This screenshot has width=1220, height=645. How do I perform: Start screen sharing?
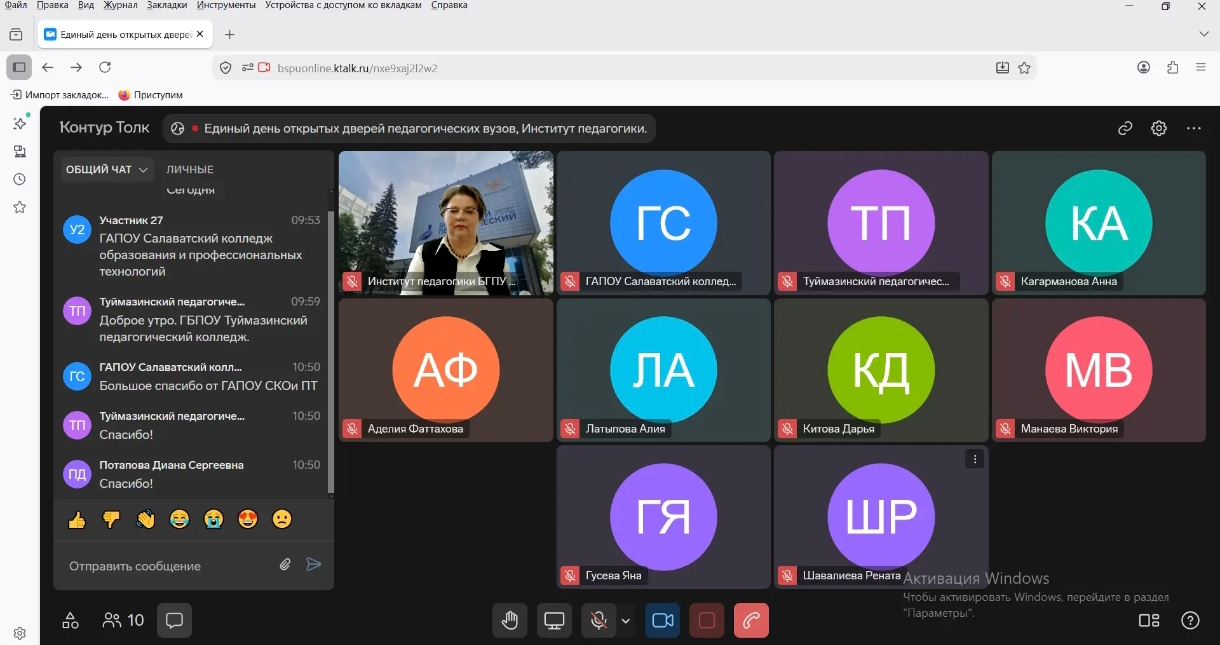[x=555, y=620]
